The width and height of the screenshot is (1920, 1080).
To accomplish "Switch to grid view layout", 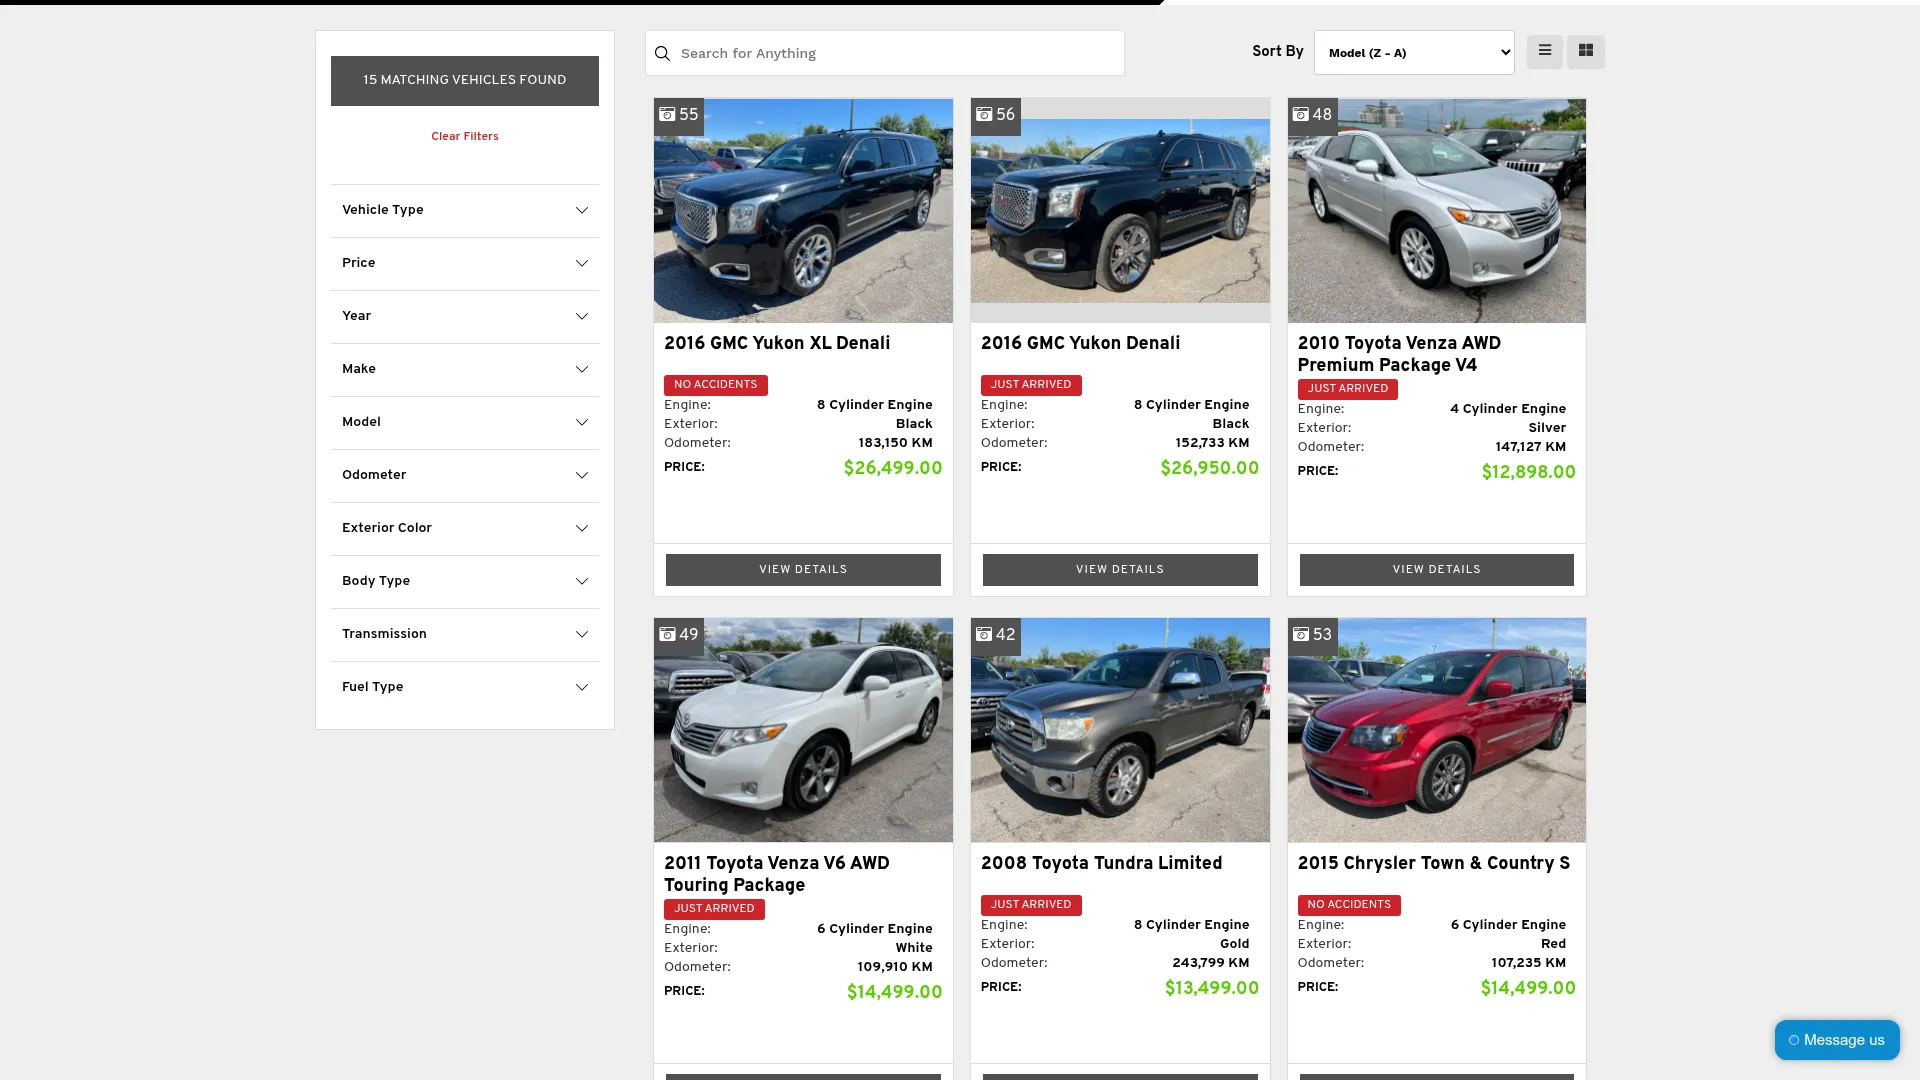I will click(1585, 51).
